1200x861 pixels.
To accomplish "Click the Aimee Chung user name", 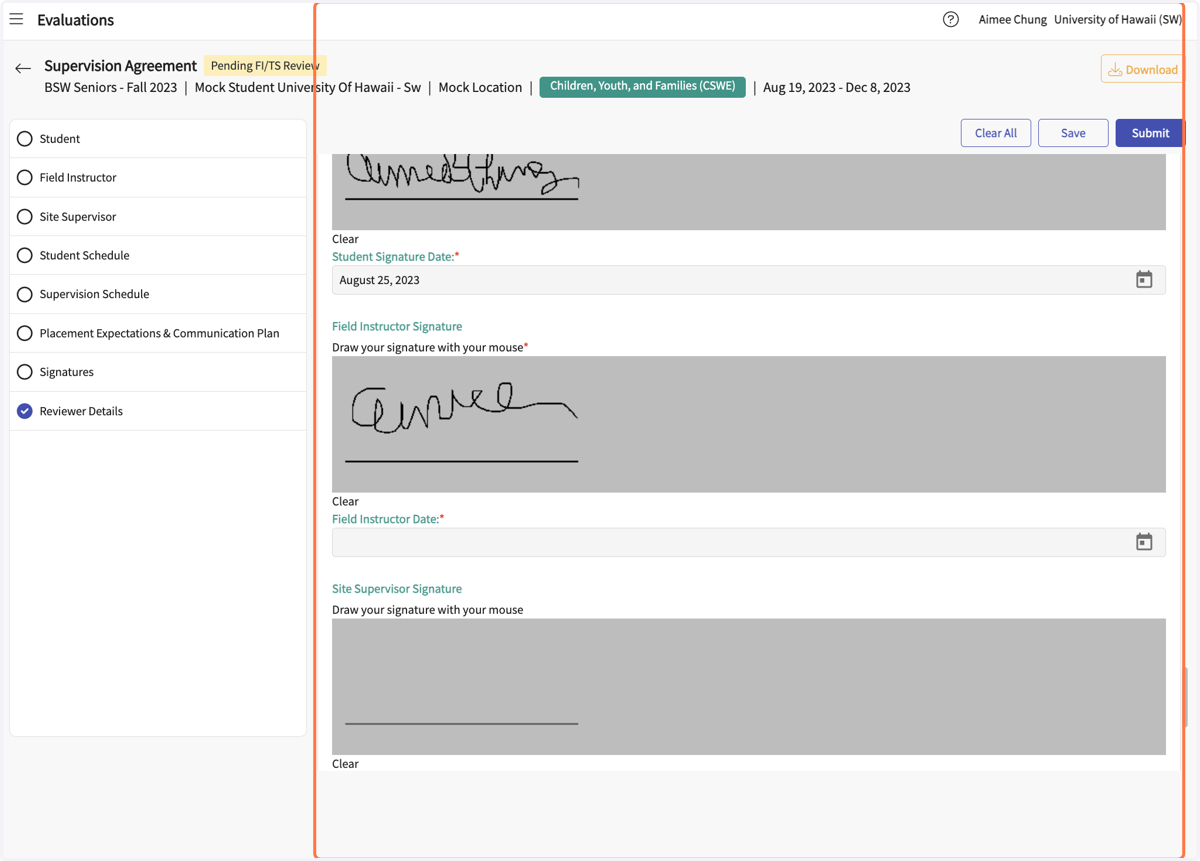I will pyautogui.click(x=1012, y=19).
